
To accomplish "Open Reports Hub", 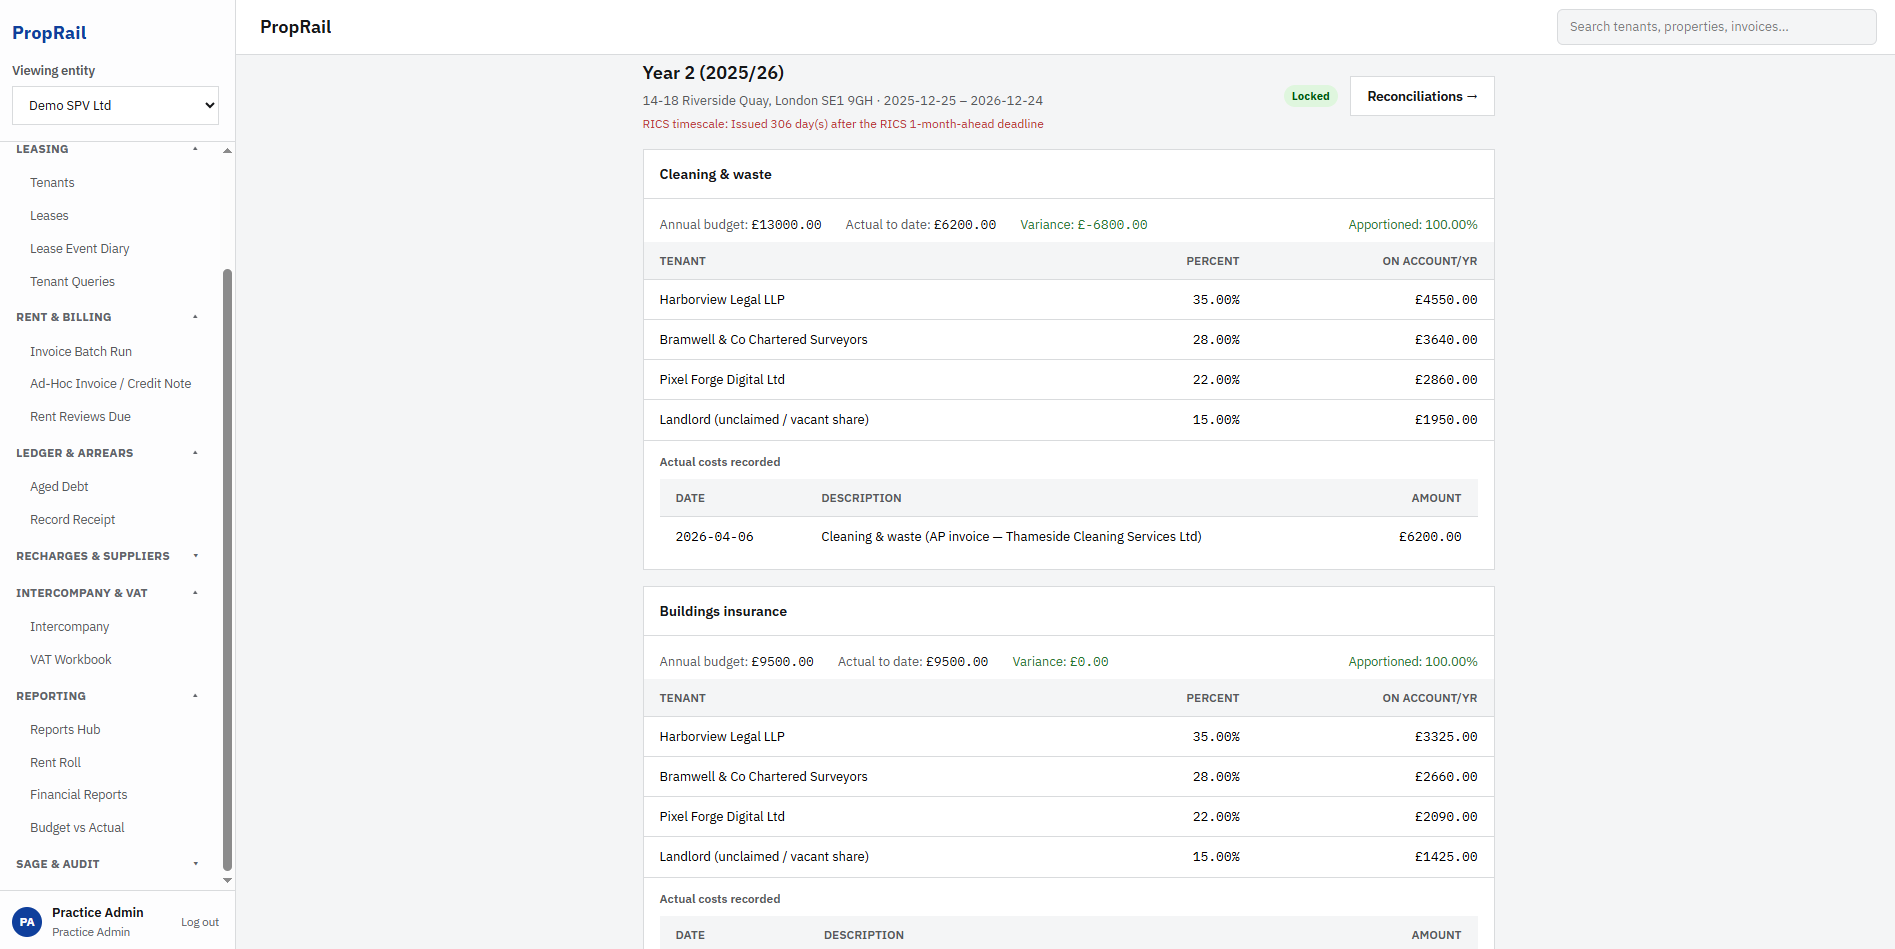I will [65, 730].
